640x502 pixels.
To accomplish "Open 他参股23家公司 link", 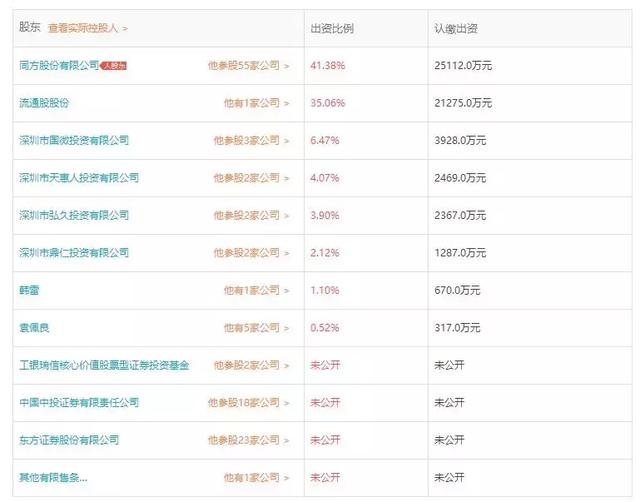I will pyautogui.click(x=248, y=440).
